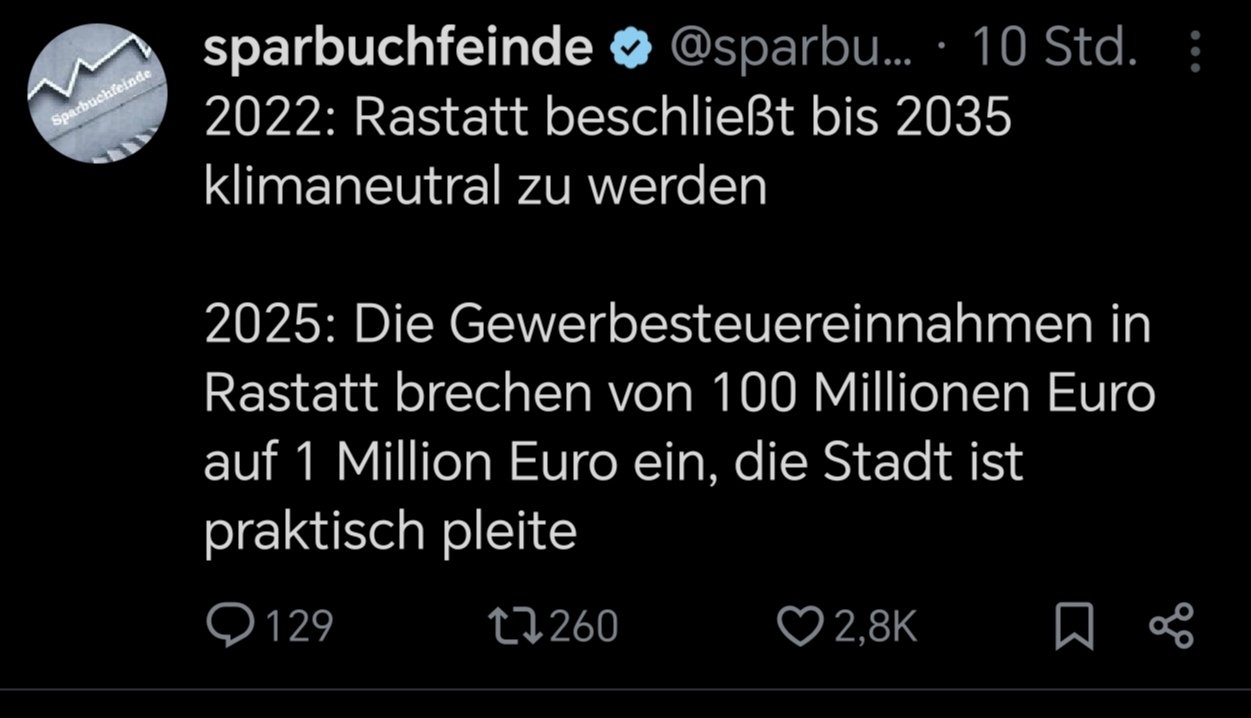The image size is (1251, 718).
Task: Like the post via heart icon
Action: pyautogui.click(x=800, y=626)
